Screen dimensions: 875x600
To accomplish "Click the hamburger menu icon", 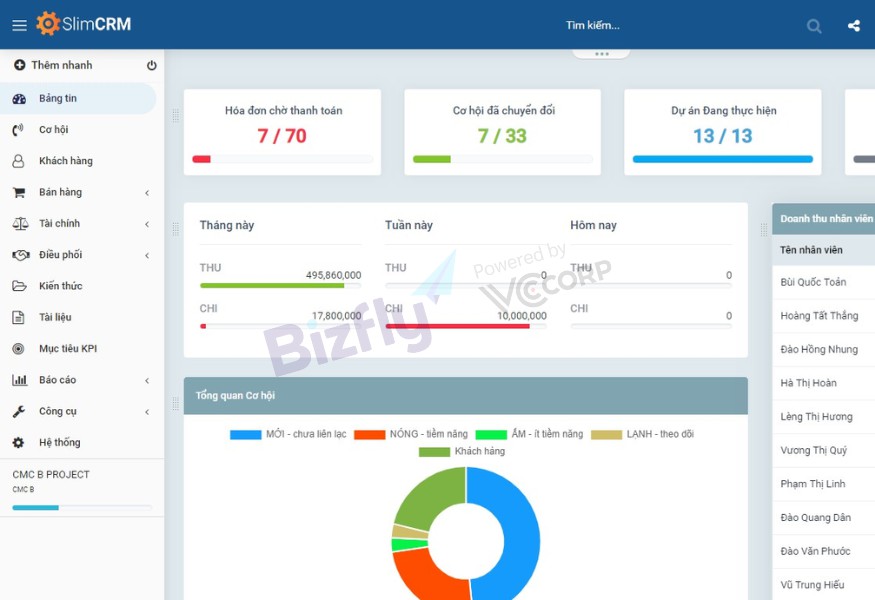I will tap(19, 25).
